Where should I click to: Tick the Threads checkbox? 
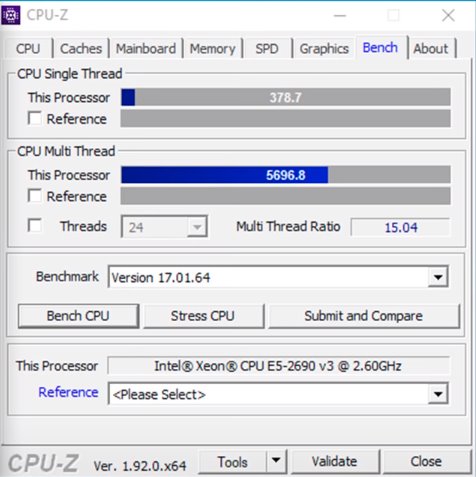pyautogui.click(x=35, y=226)
